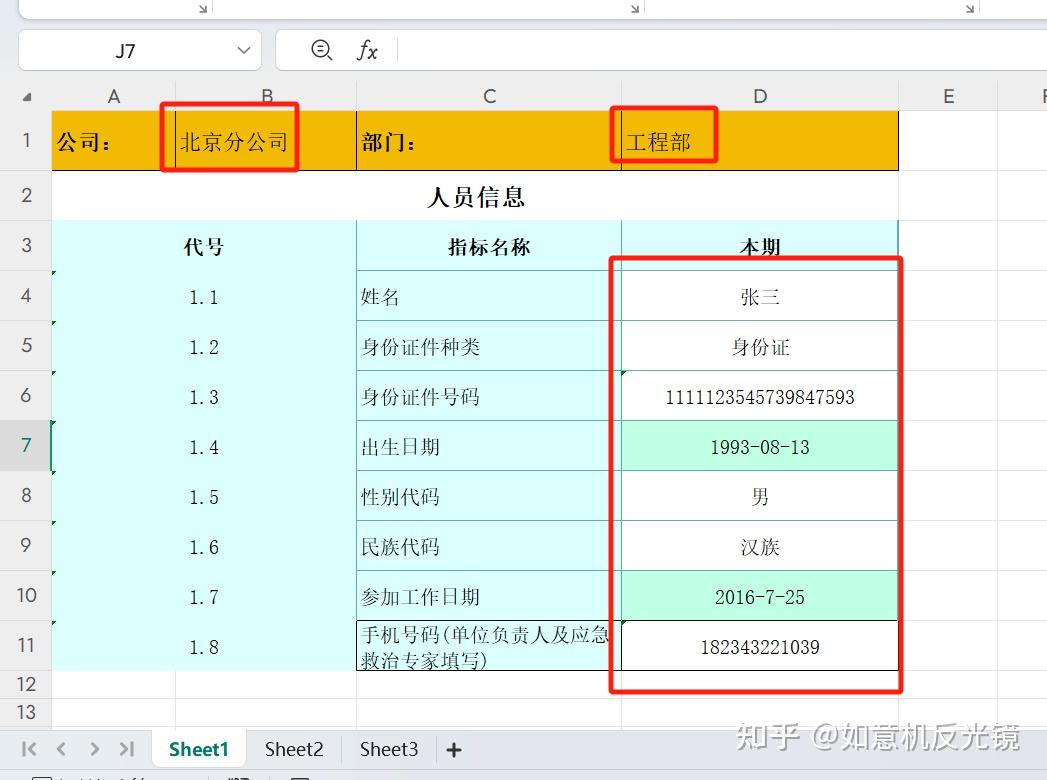Select column E header
This screenshot has width=1047, height=780.
[x=948, y=96]
